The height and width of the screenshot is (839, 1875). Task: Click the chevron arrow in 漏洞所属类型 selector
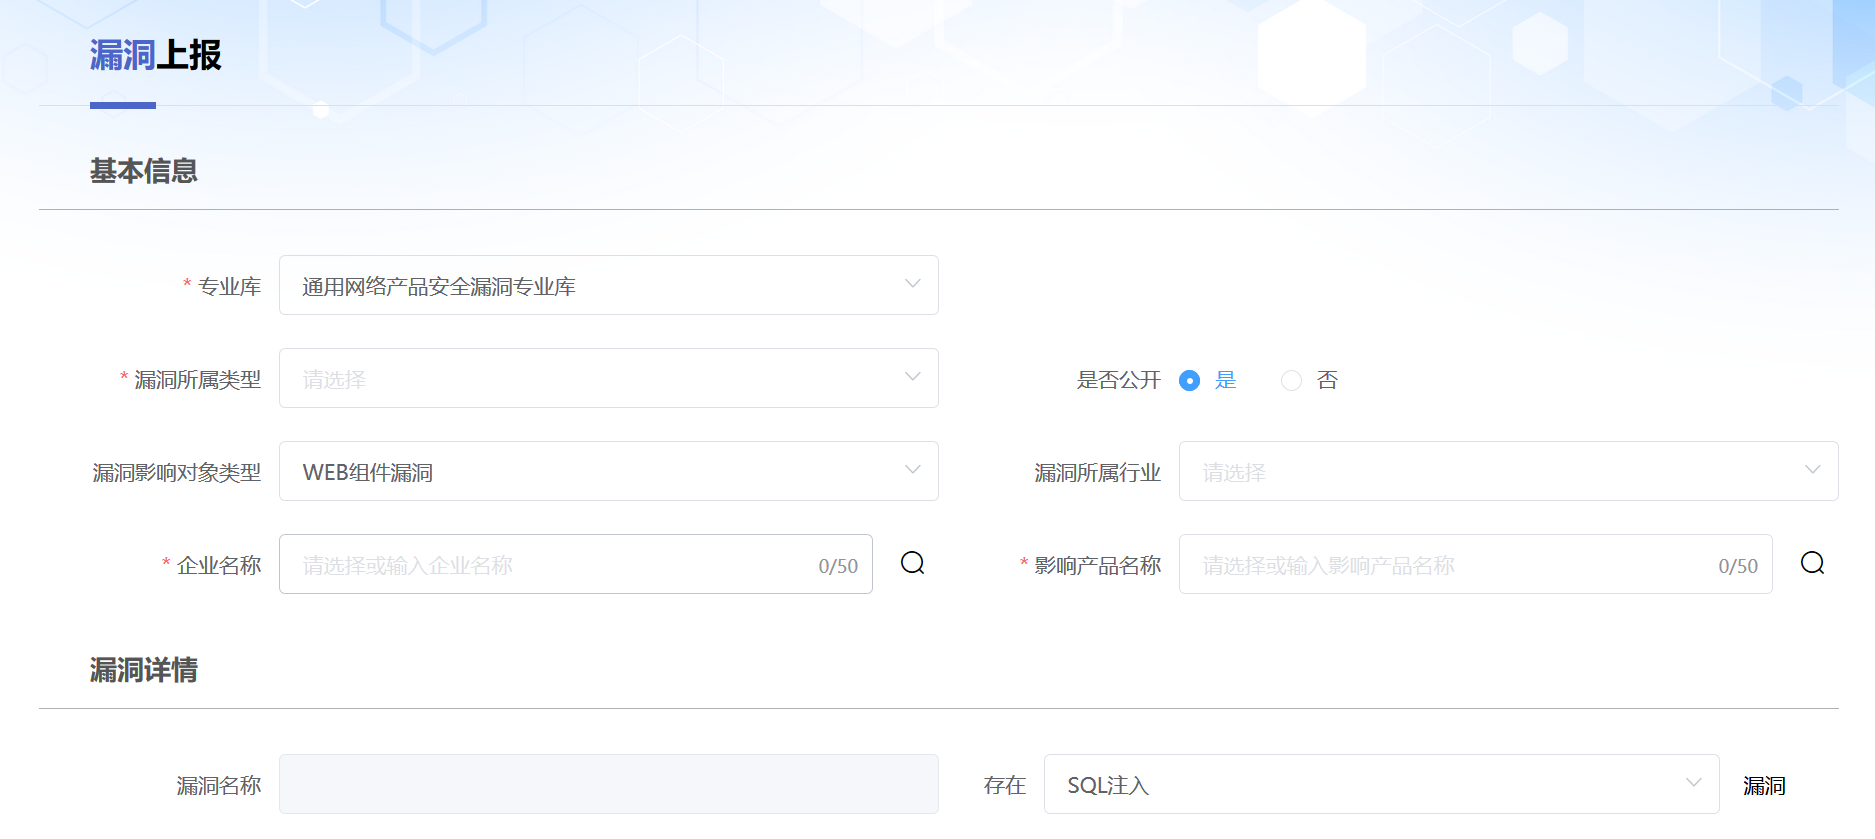pos(912,377)
